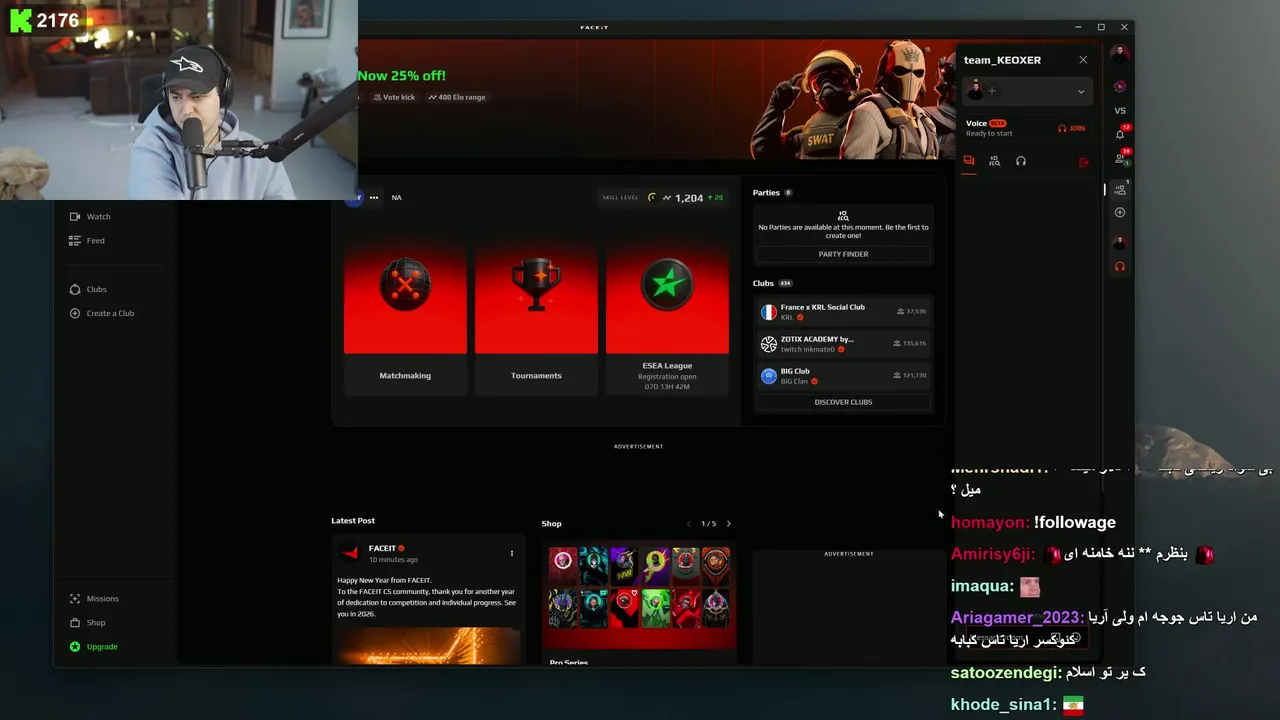Open the party icon in right rail
This screenshot has height=720, width=1280.
(x=1120, y=189)
